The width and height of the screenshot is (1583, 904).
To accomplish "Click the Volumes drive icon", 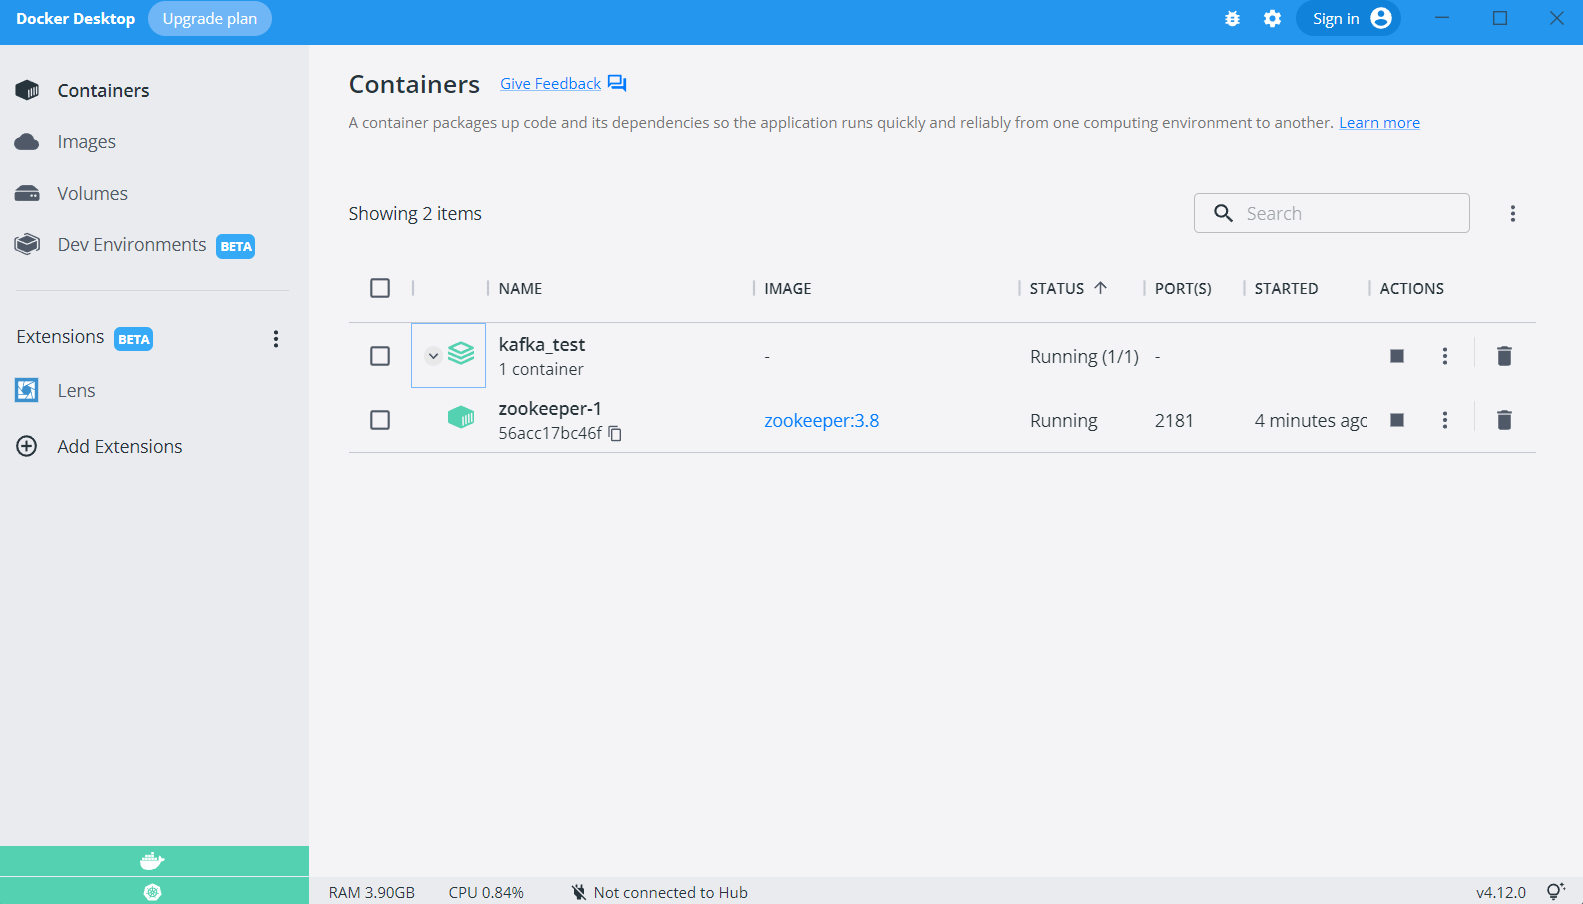I will (x=27, y=193).
